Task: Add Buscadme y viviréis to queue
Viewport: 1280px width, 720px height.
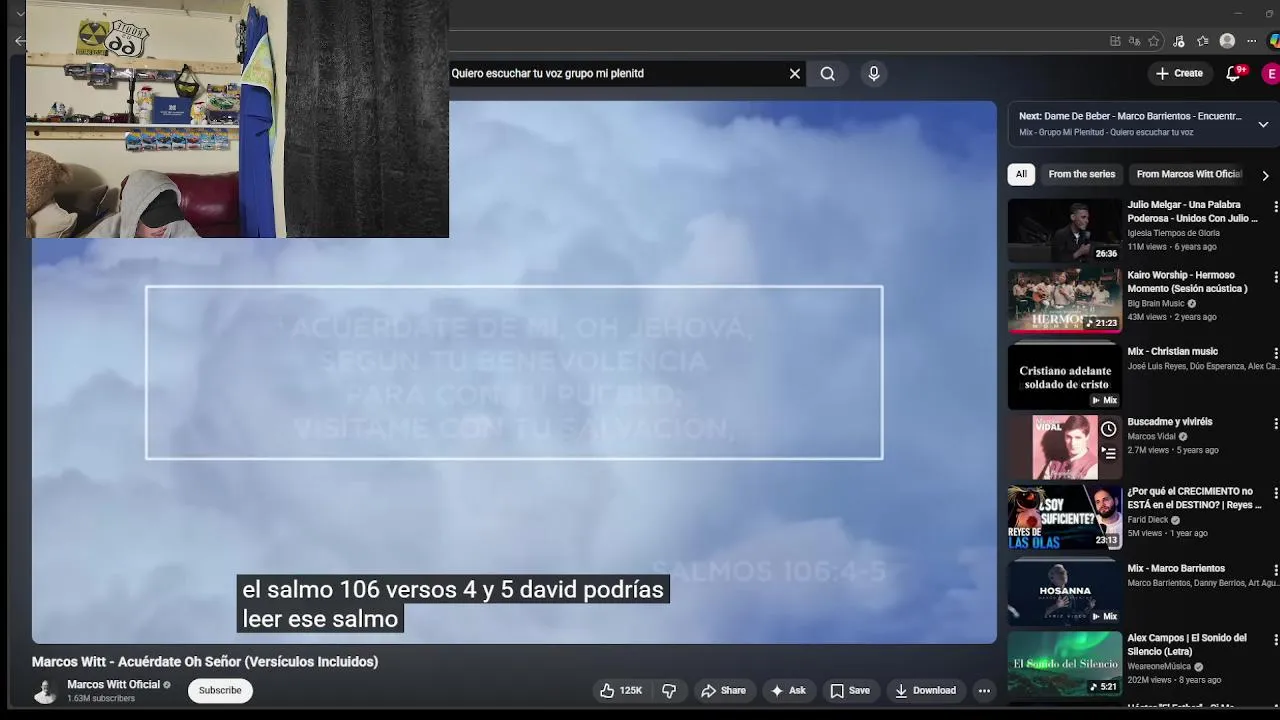Action: pos(1108,453)
